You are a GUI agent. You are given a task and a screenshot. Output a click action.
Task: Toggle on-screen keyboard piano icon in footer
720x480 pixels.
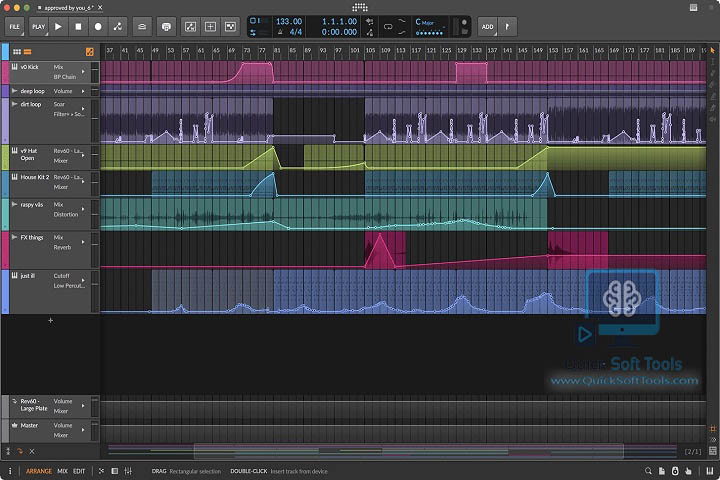[710, 471]
